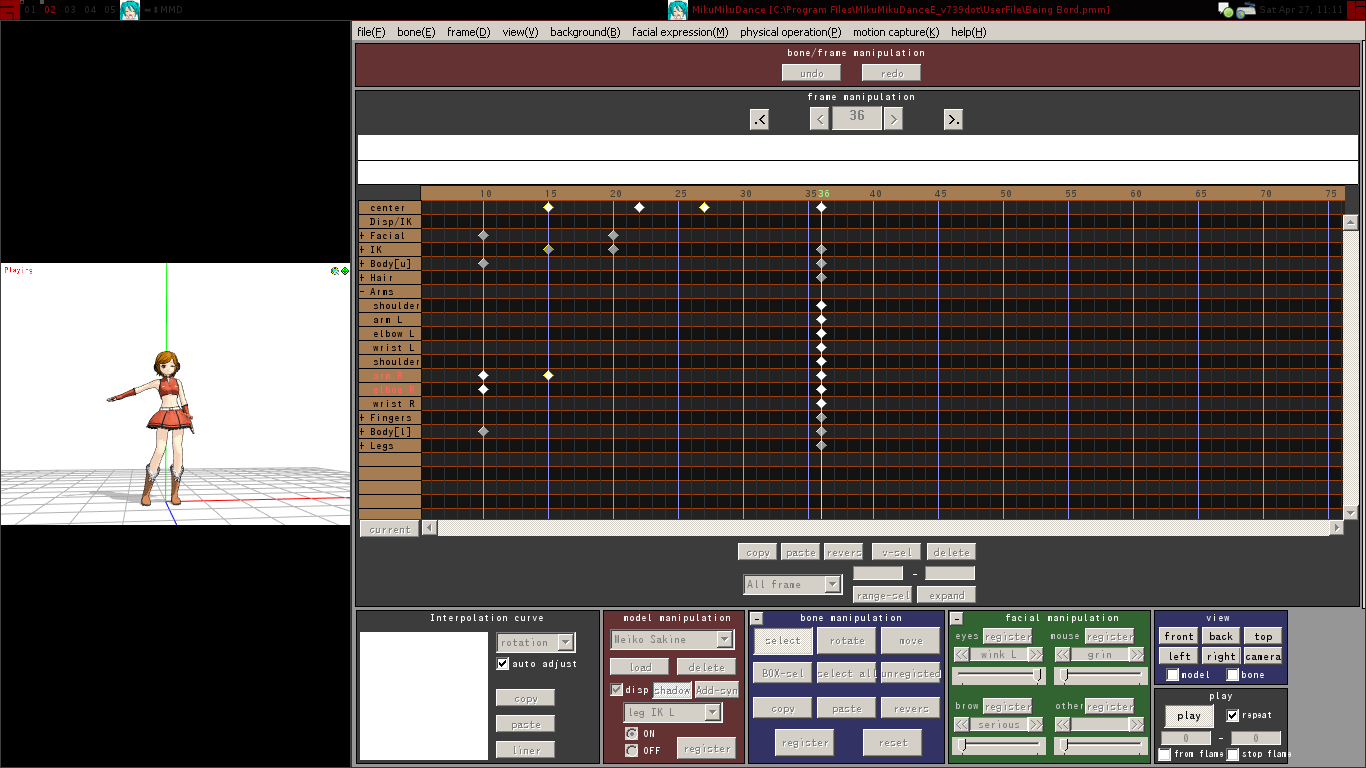Click the MikuMikuDance window title icon
Image resolution: width=1366 pixels, height=768 pixels.
[677, 10]
